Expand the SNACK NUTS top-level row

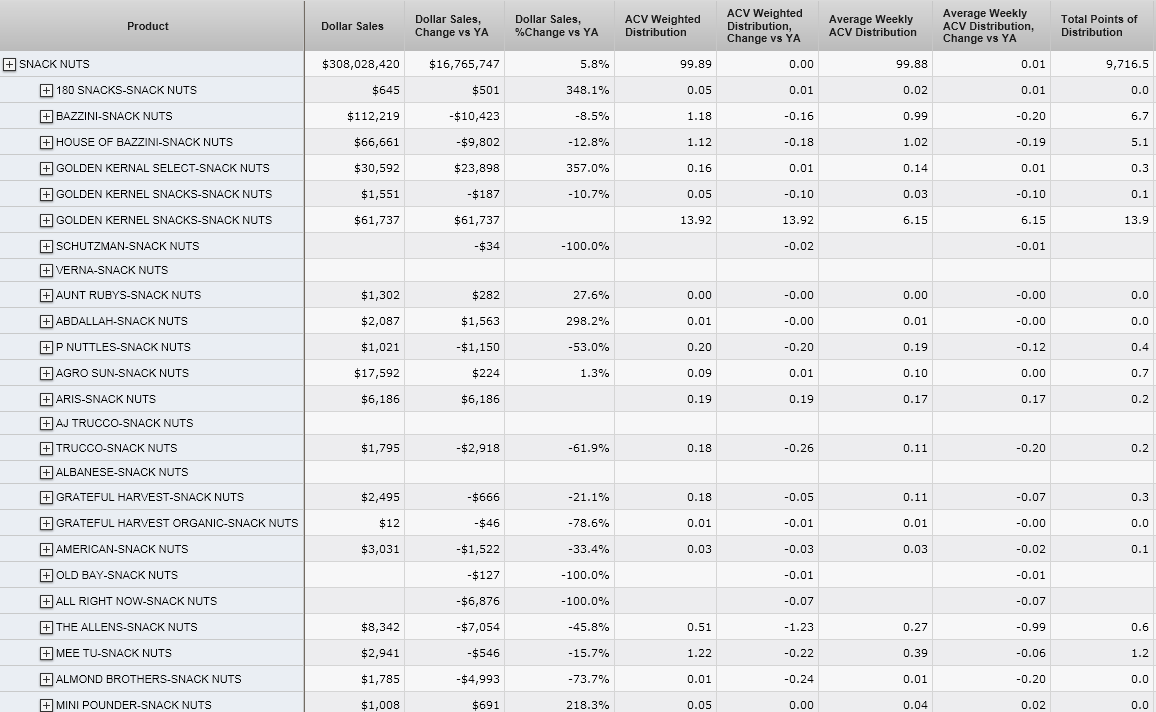pyautogui.click(x=9, y=64)
